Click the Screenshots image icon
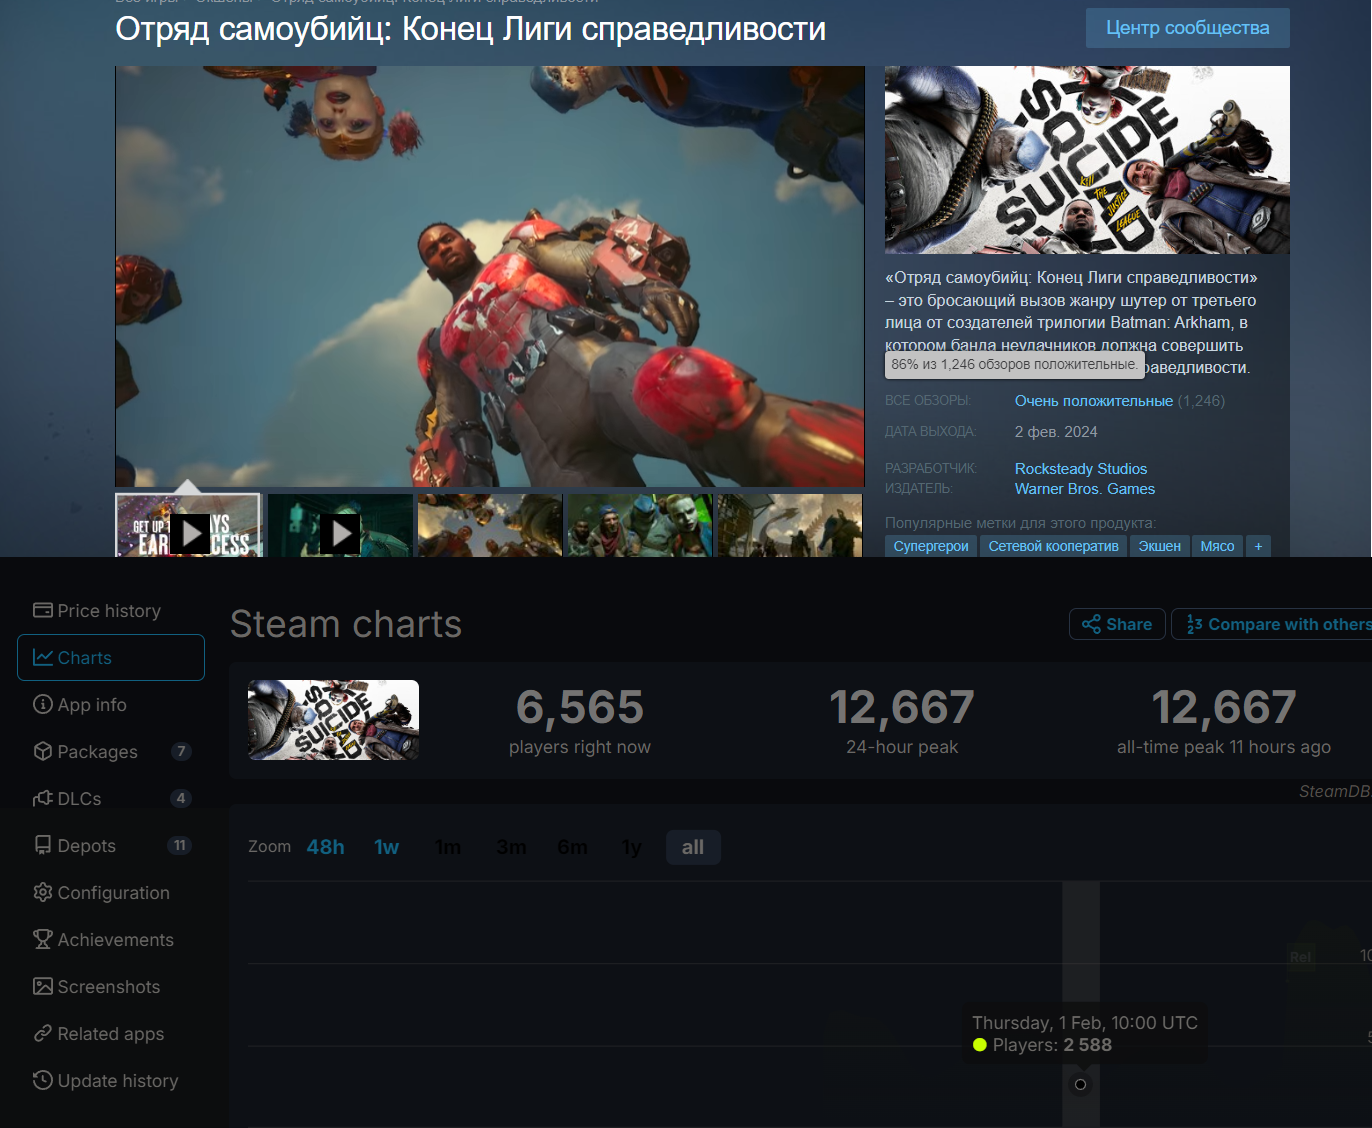1372x1128 pixels. 43,986
